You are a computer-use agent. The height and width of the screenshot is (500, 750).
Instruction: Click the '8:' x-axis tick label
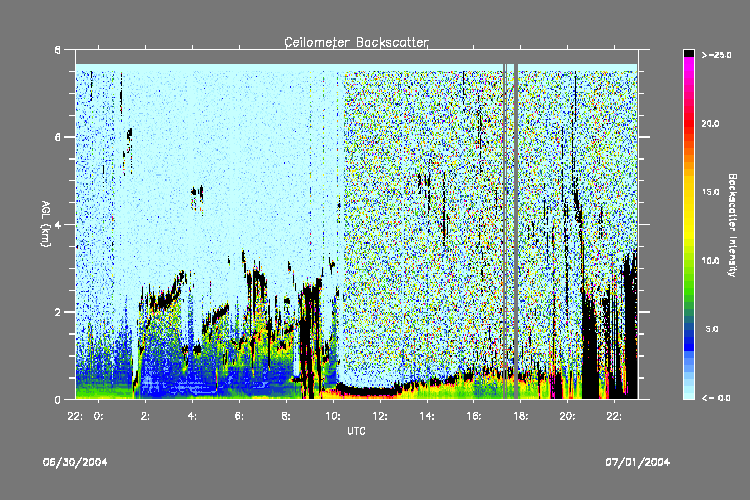(x=286, y=416)
